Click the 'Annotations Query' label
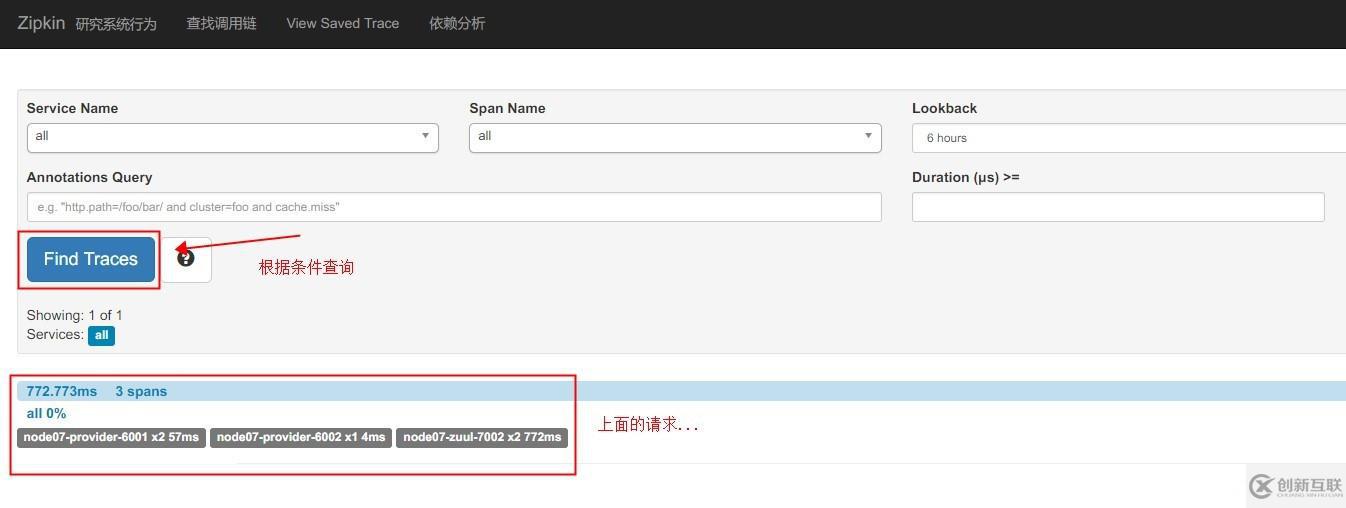Image resolution: width=1346 pixels, height=508 pixels. [x=89, y=177]
